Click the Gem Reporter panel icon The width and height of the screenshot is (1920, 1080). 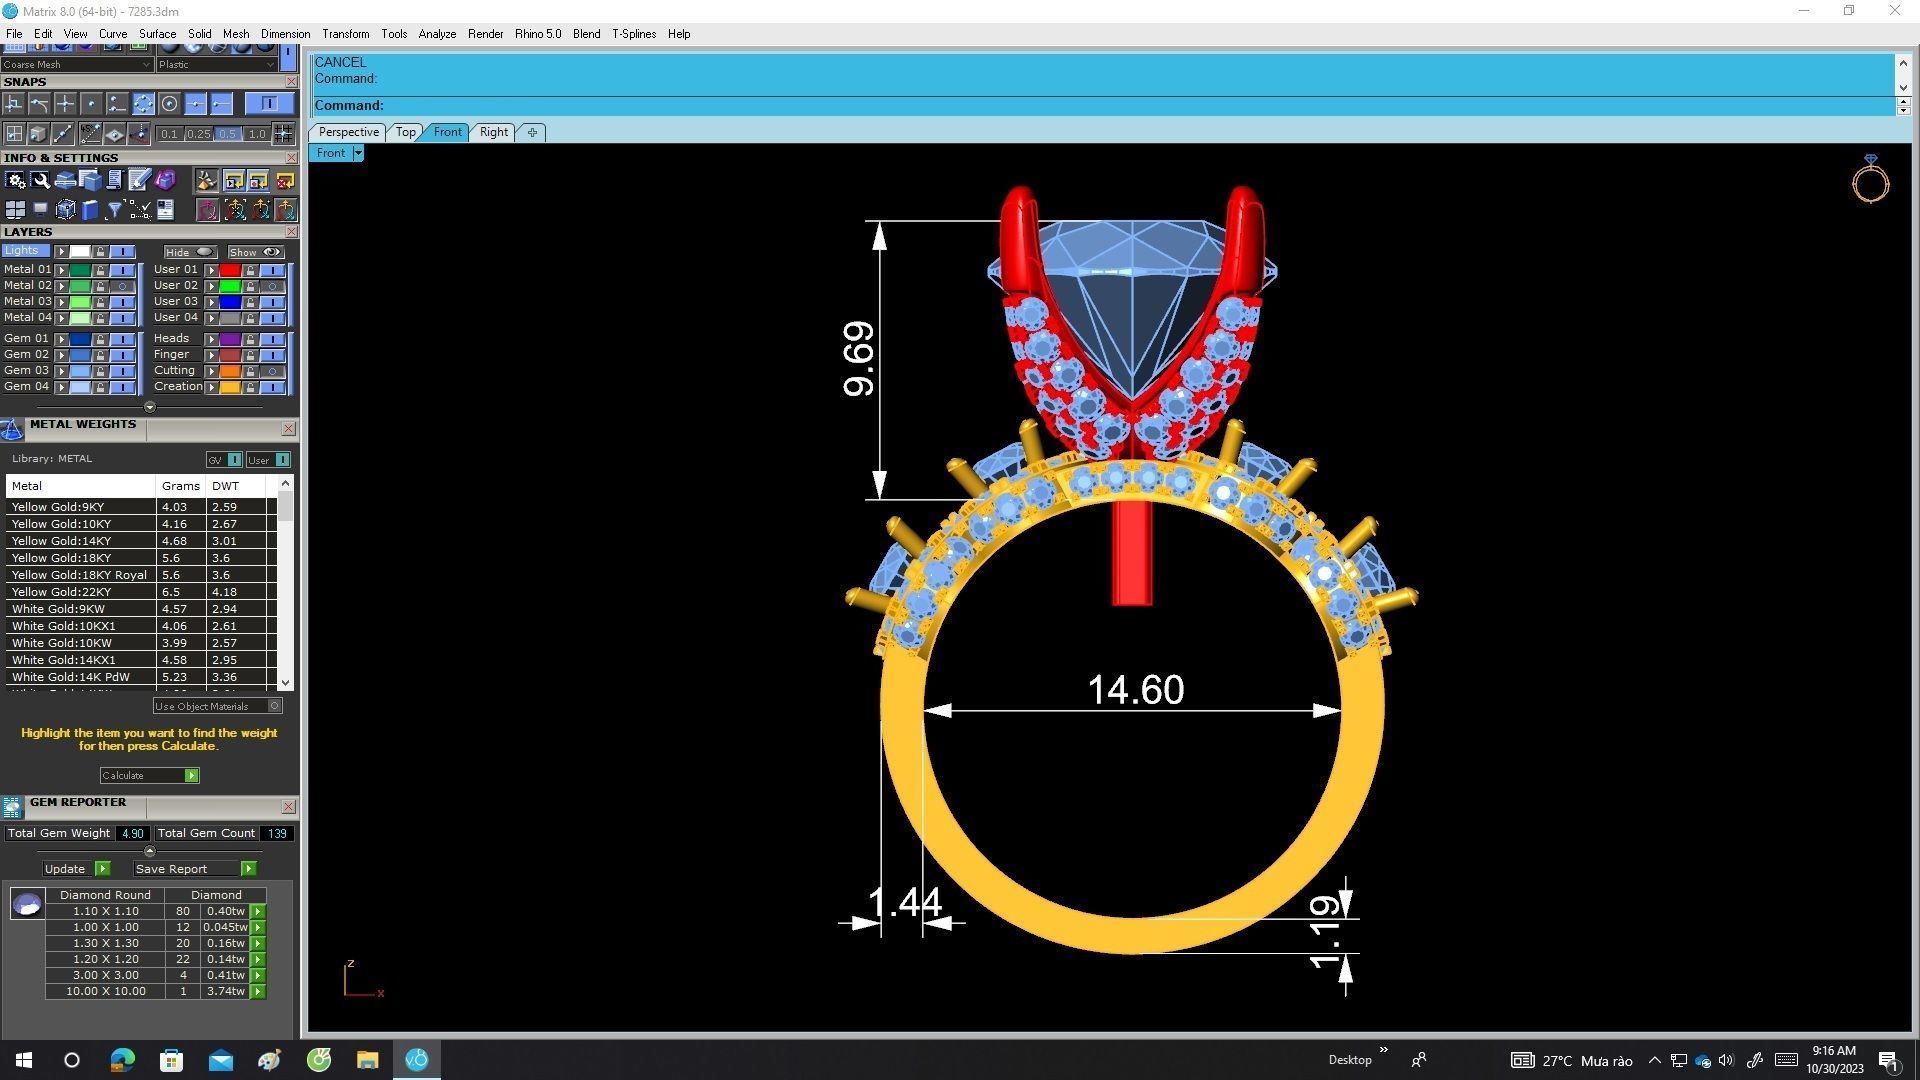tap(12, 807)
